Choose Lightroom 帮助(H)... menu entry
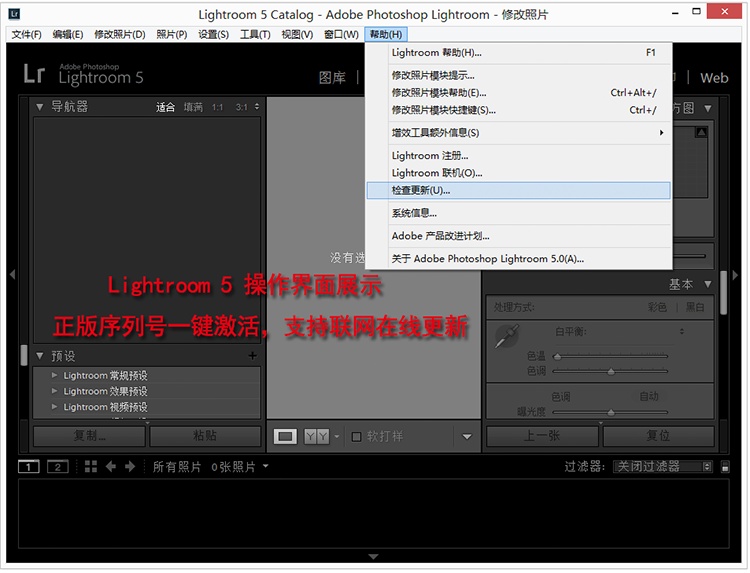The height and width of the screenshot is (573, 750). [518, 53]
